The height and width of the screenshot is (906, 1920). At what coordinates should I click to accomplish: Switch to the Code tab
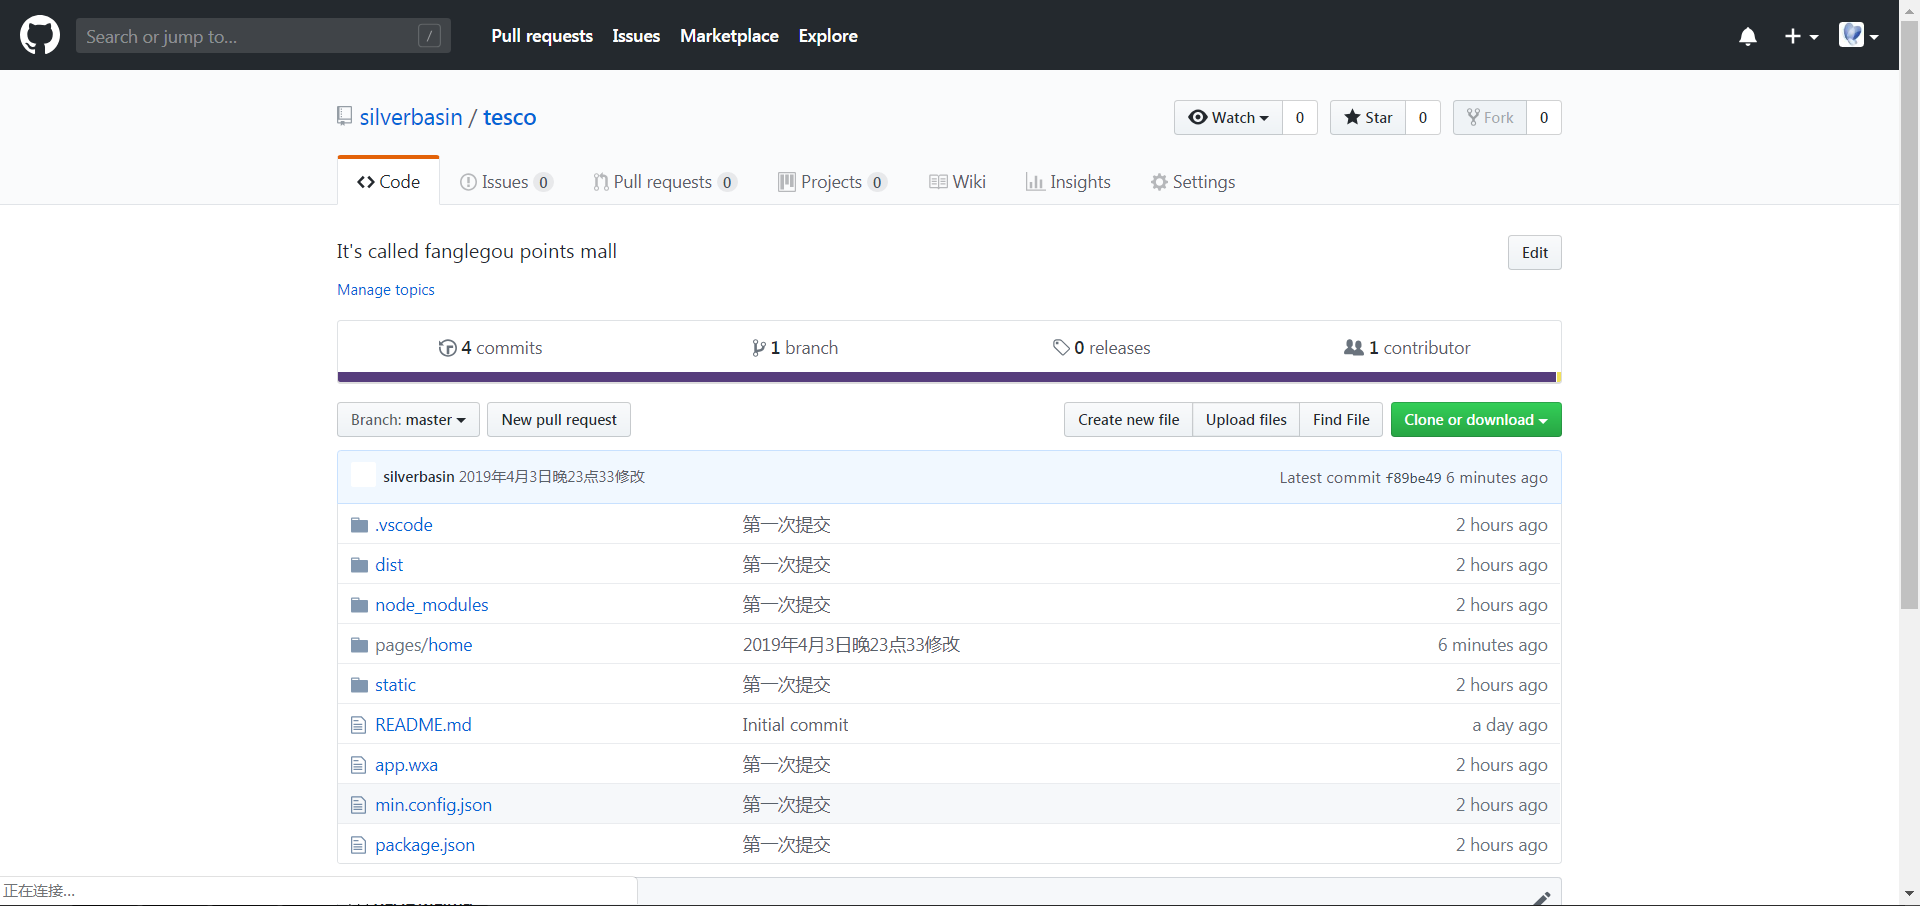point(388,182)
